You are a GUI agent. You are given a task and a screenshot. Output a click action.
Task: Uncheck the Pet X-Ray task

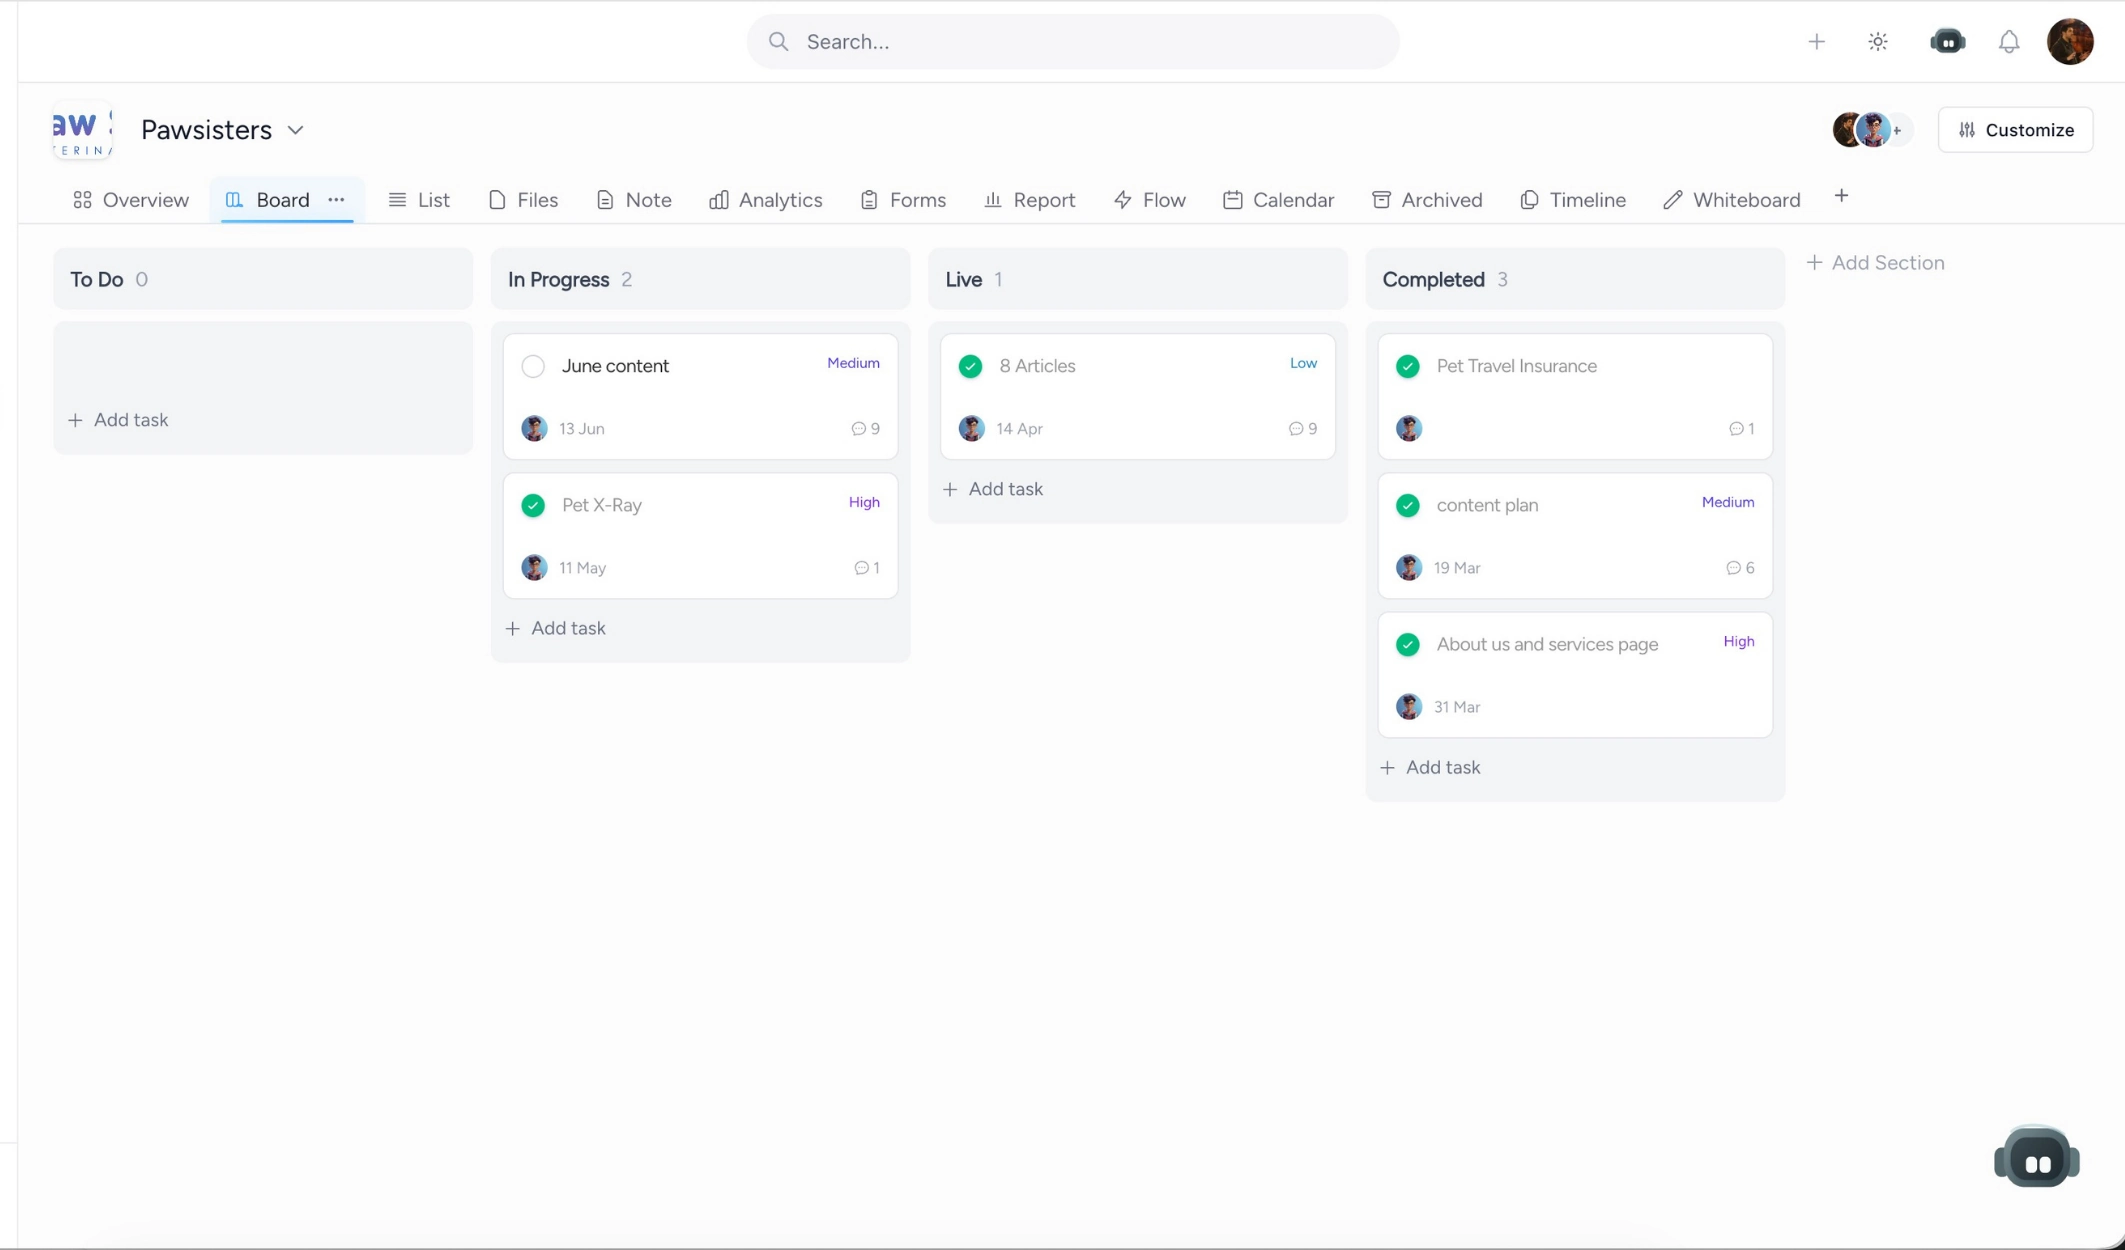pos(533,505)
